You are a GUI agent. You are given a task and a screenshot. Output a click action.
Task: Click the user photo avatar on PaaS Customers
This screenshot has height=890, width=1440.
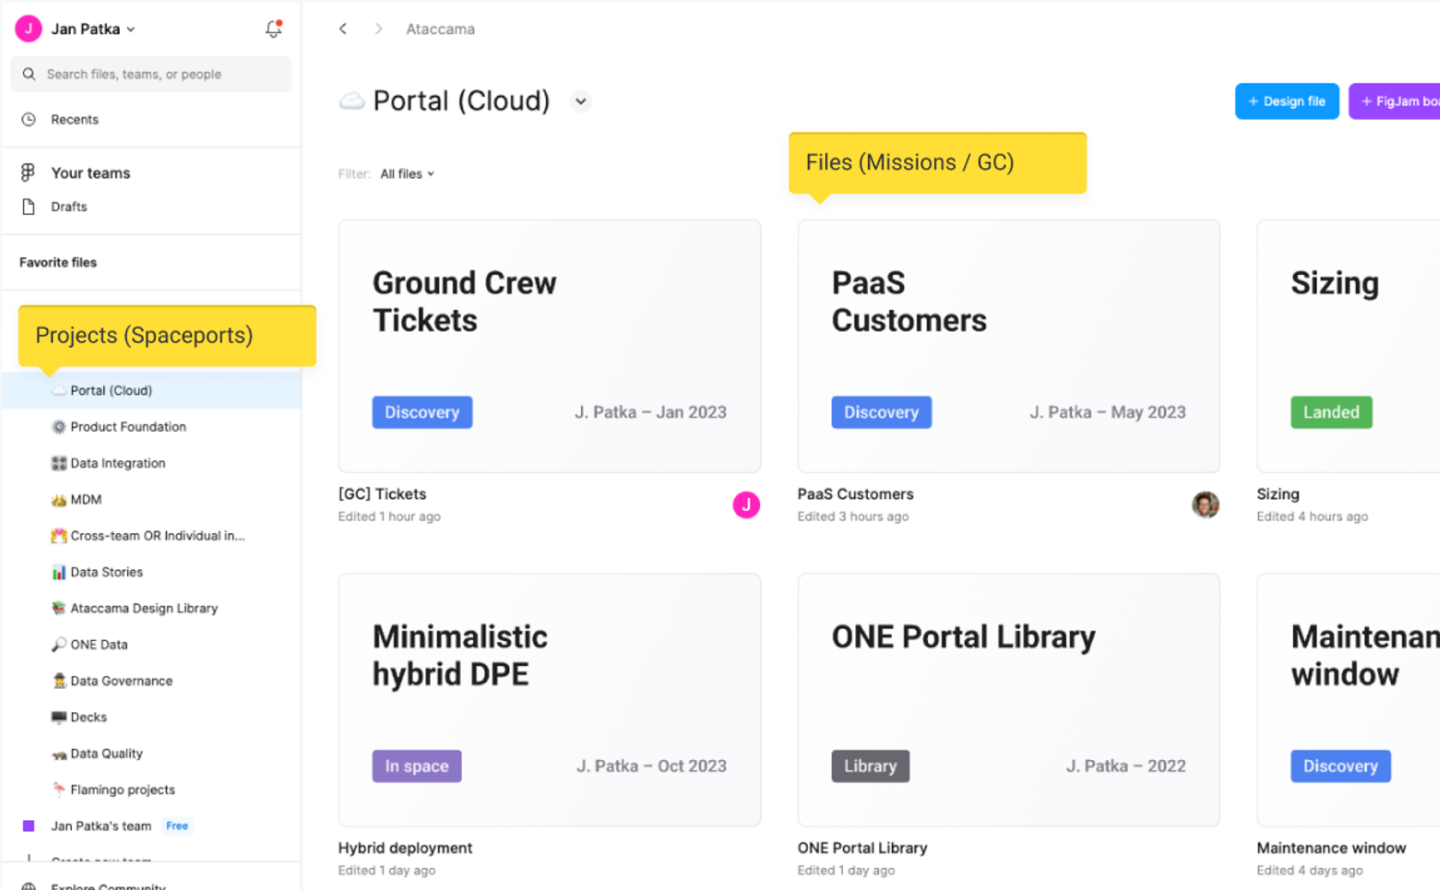pyautogui.click(x=1205, y=505)
